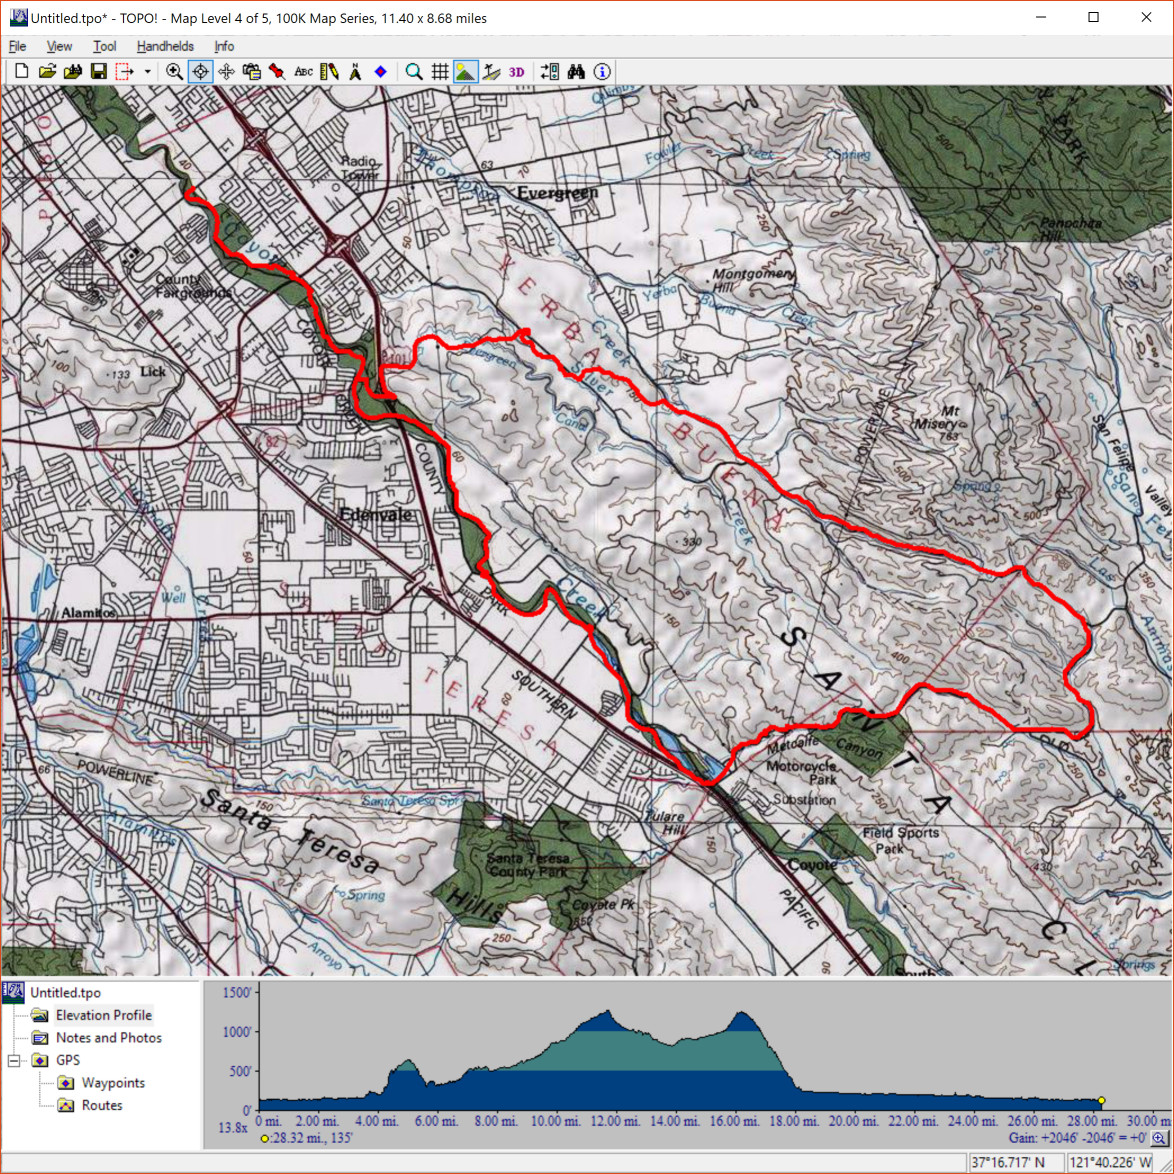Toggle shaded relief on the map
1174x1174 pixels.
[465, 71]
